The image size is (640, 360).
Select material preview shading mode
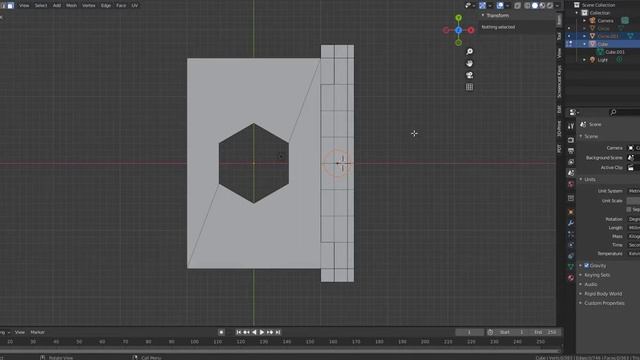pyautogui.click(x=542, y=5)
